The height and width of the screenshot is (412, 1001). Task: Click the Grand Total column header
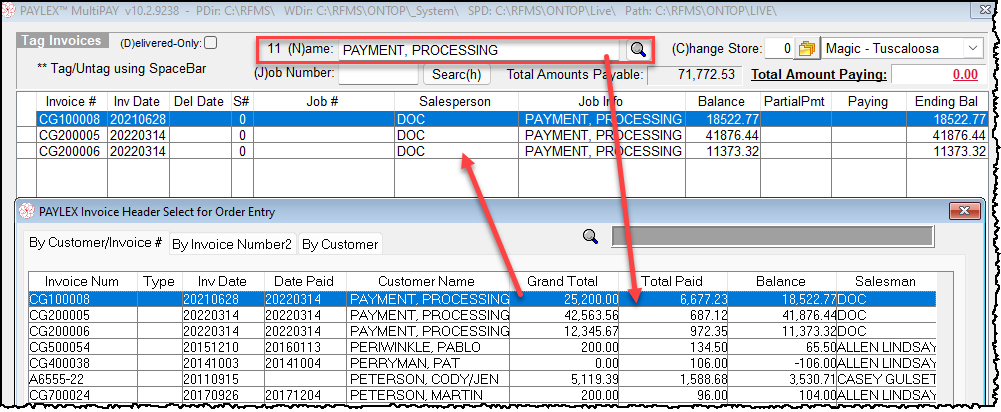tap(563, 283)
